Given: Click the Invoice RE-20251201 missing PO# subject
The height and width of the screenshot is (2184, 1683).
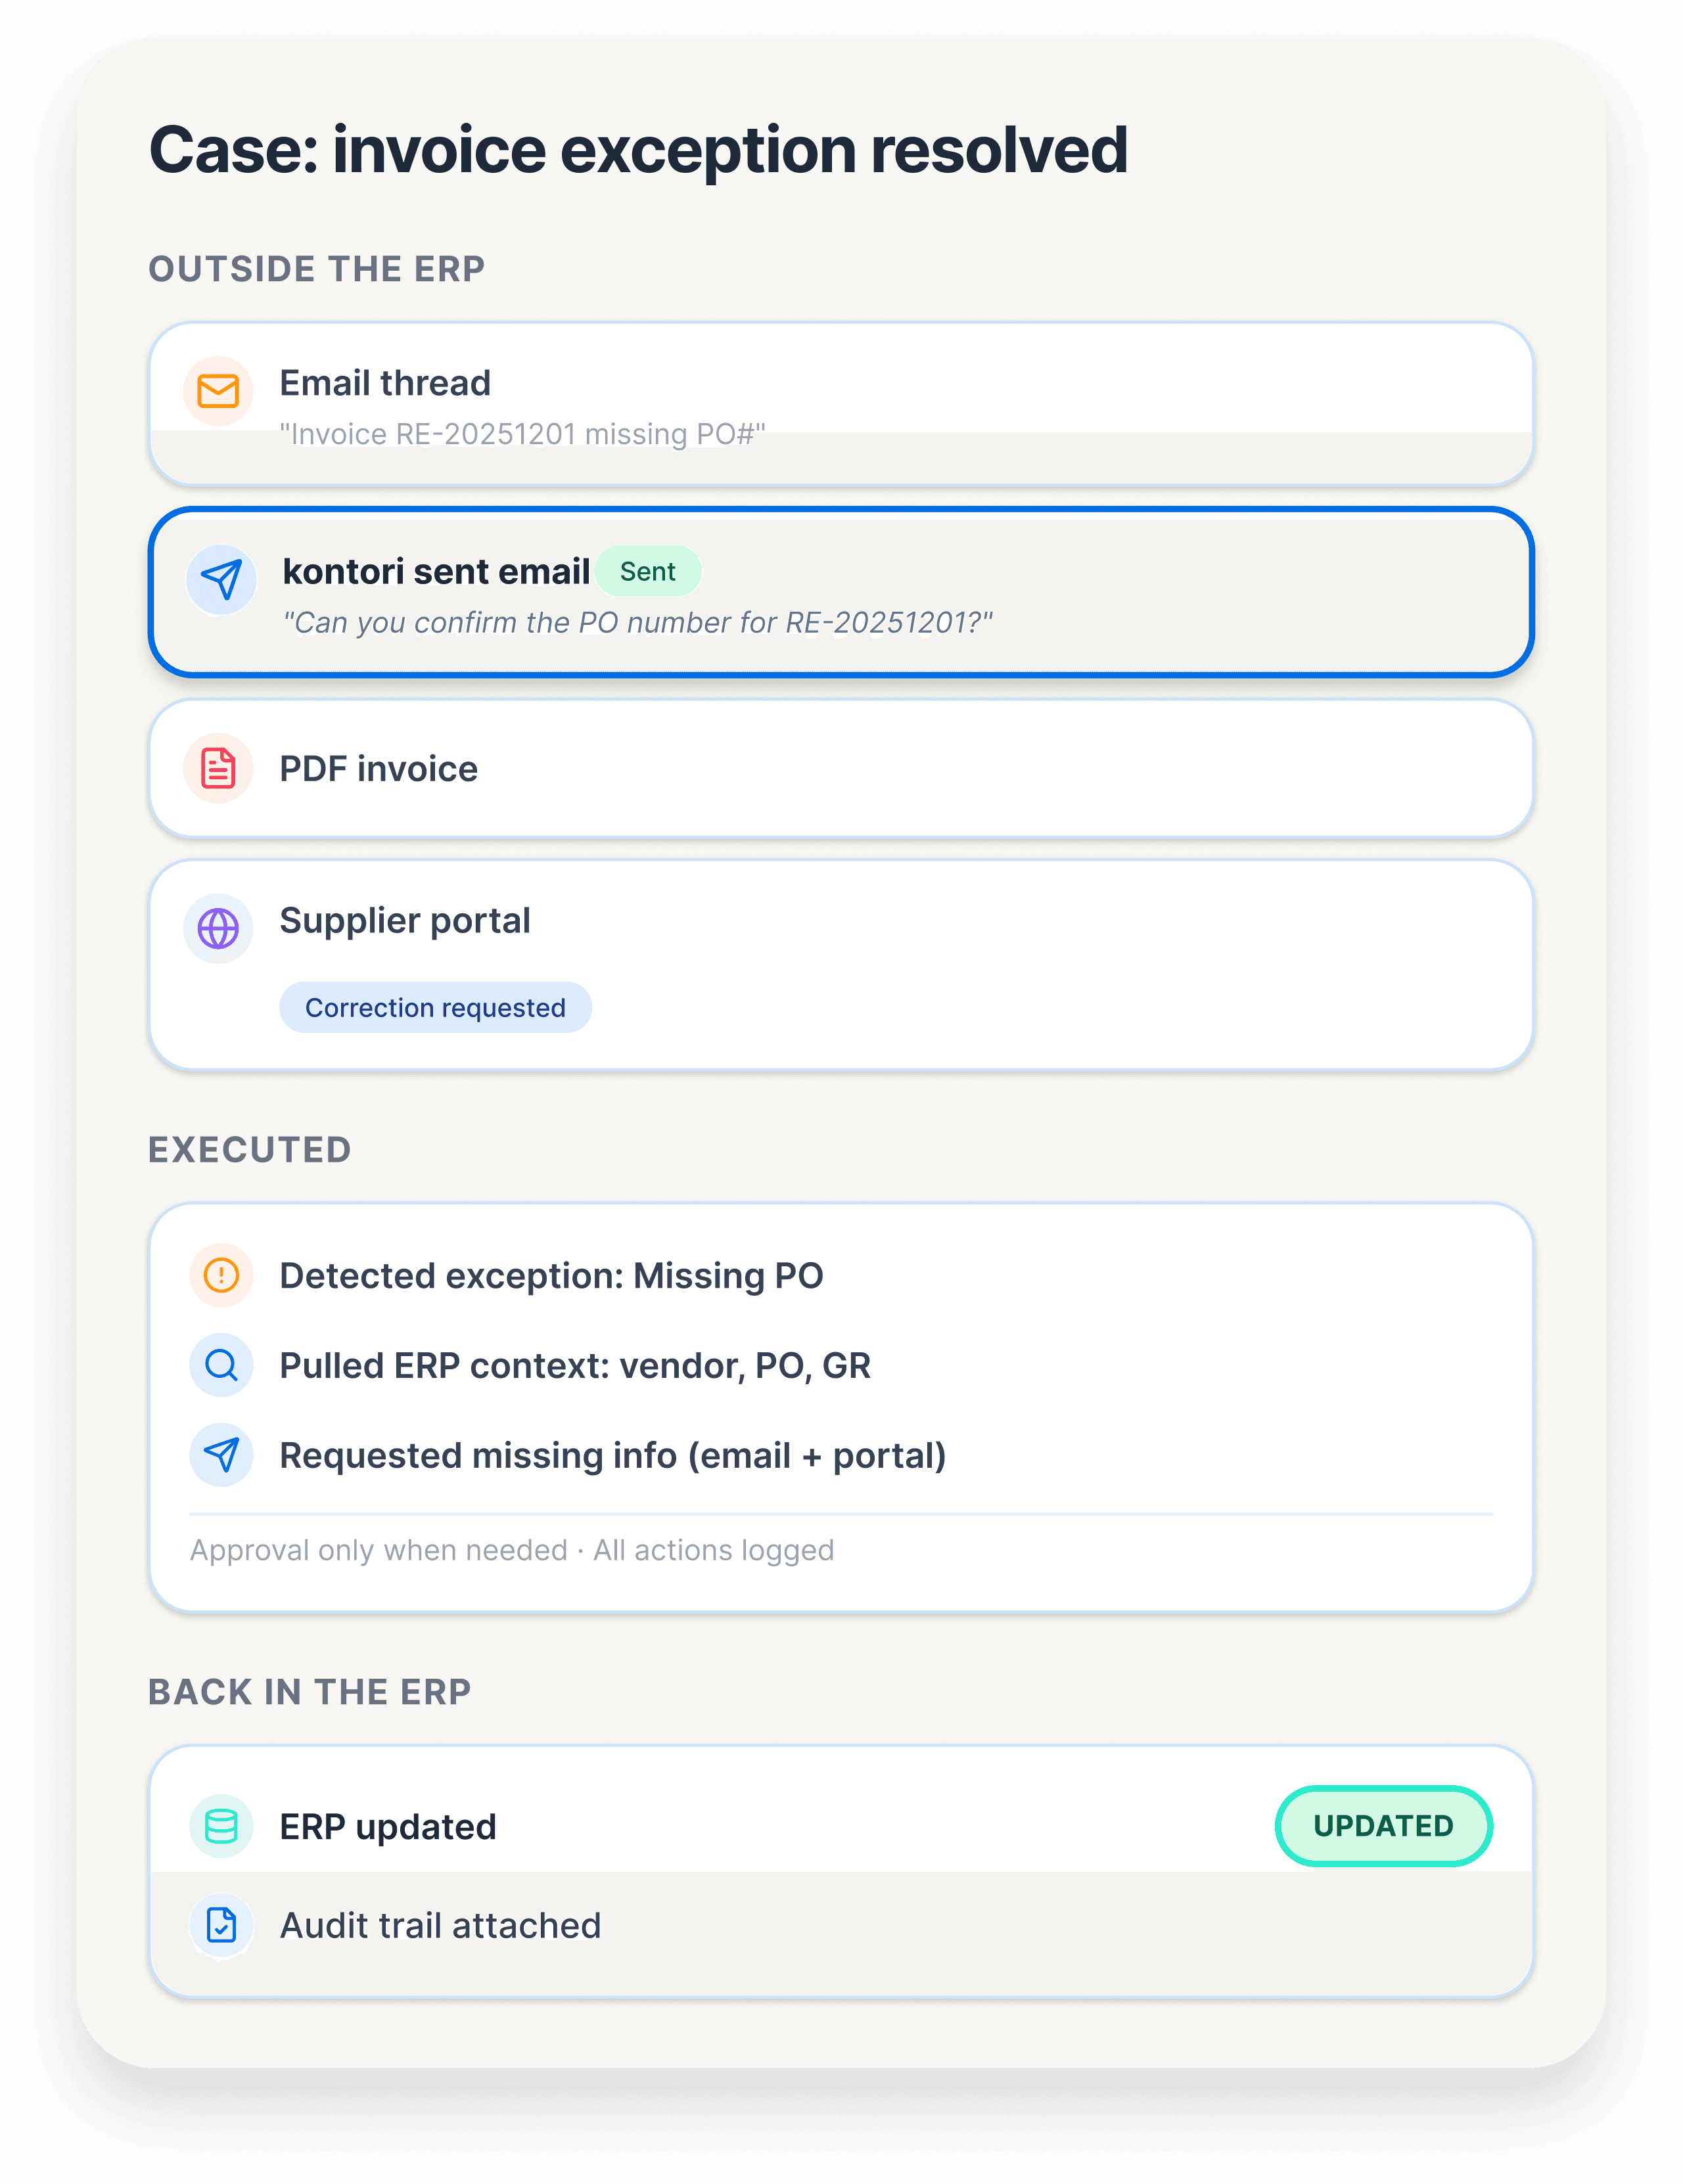Looking at the screenshot, I should [522, 434].
